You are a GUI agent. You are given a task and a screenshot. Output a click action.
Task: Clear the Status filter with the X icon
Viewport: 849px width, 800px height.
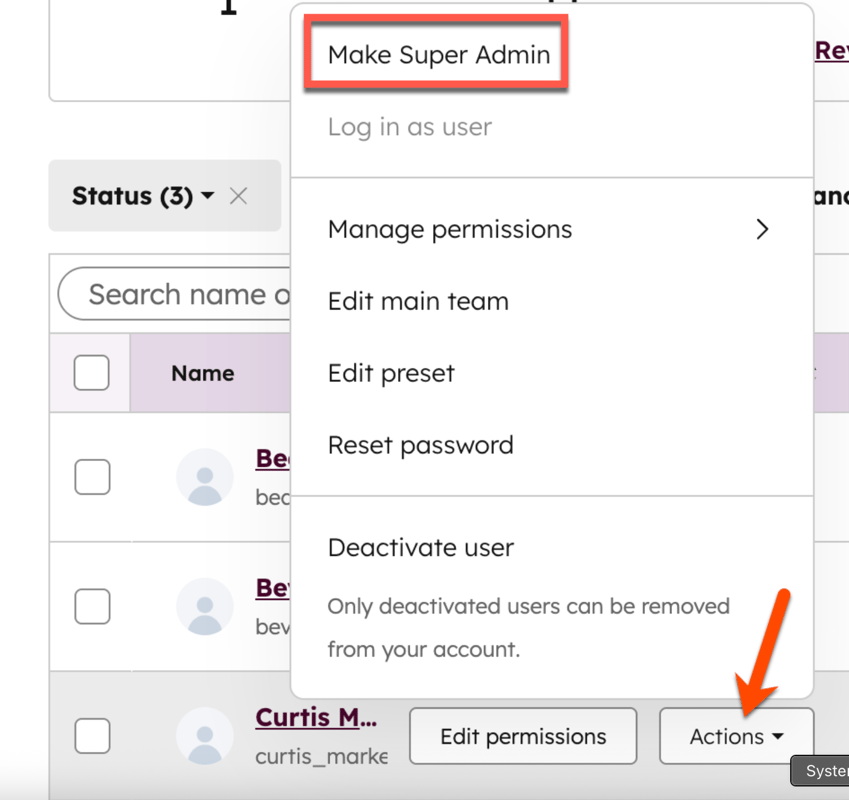click(x=238, y=196)
